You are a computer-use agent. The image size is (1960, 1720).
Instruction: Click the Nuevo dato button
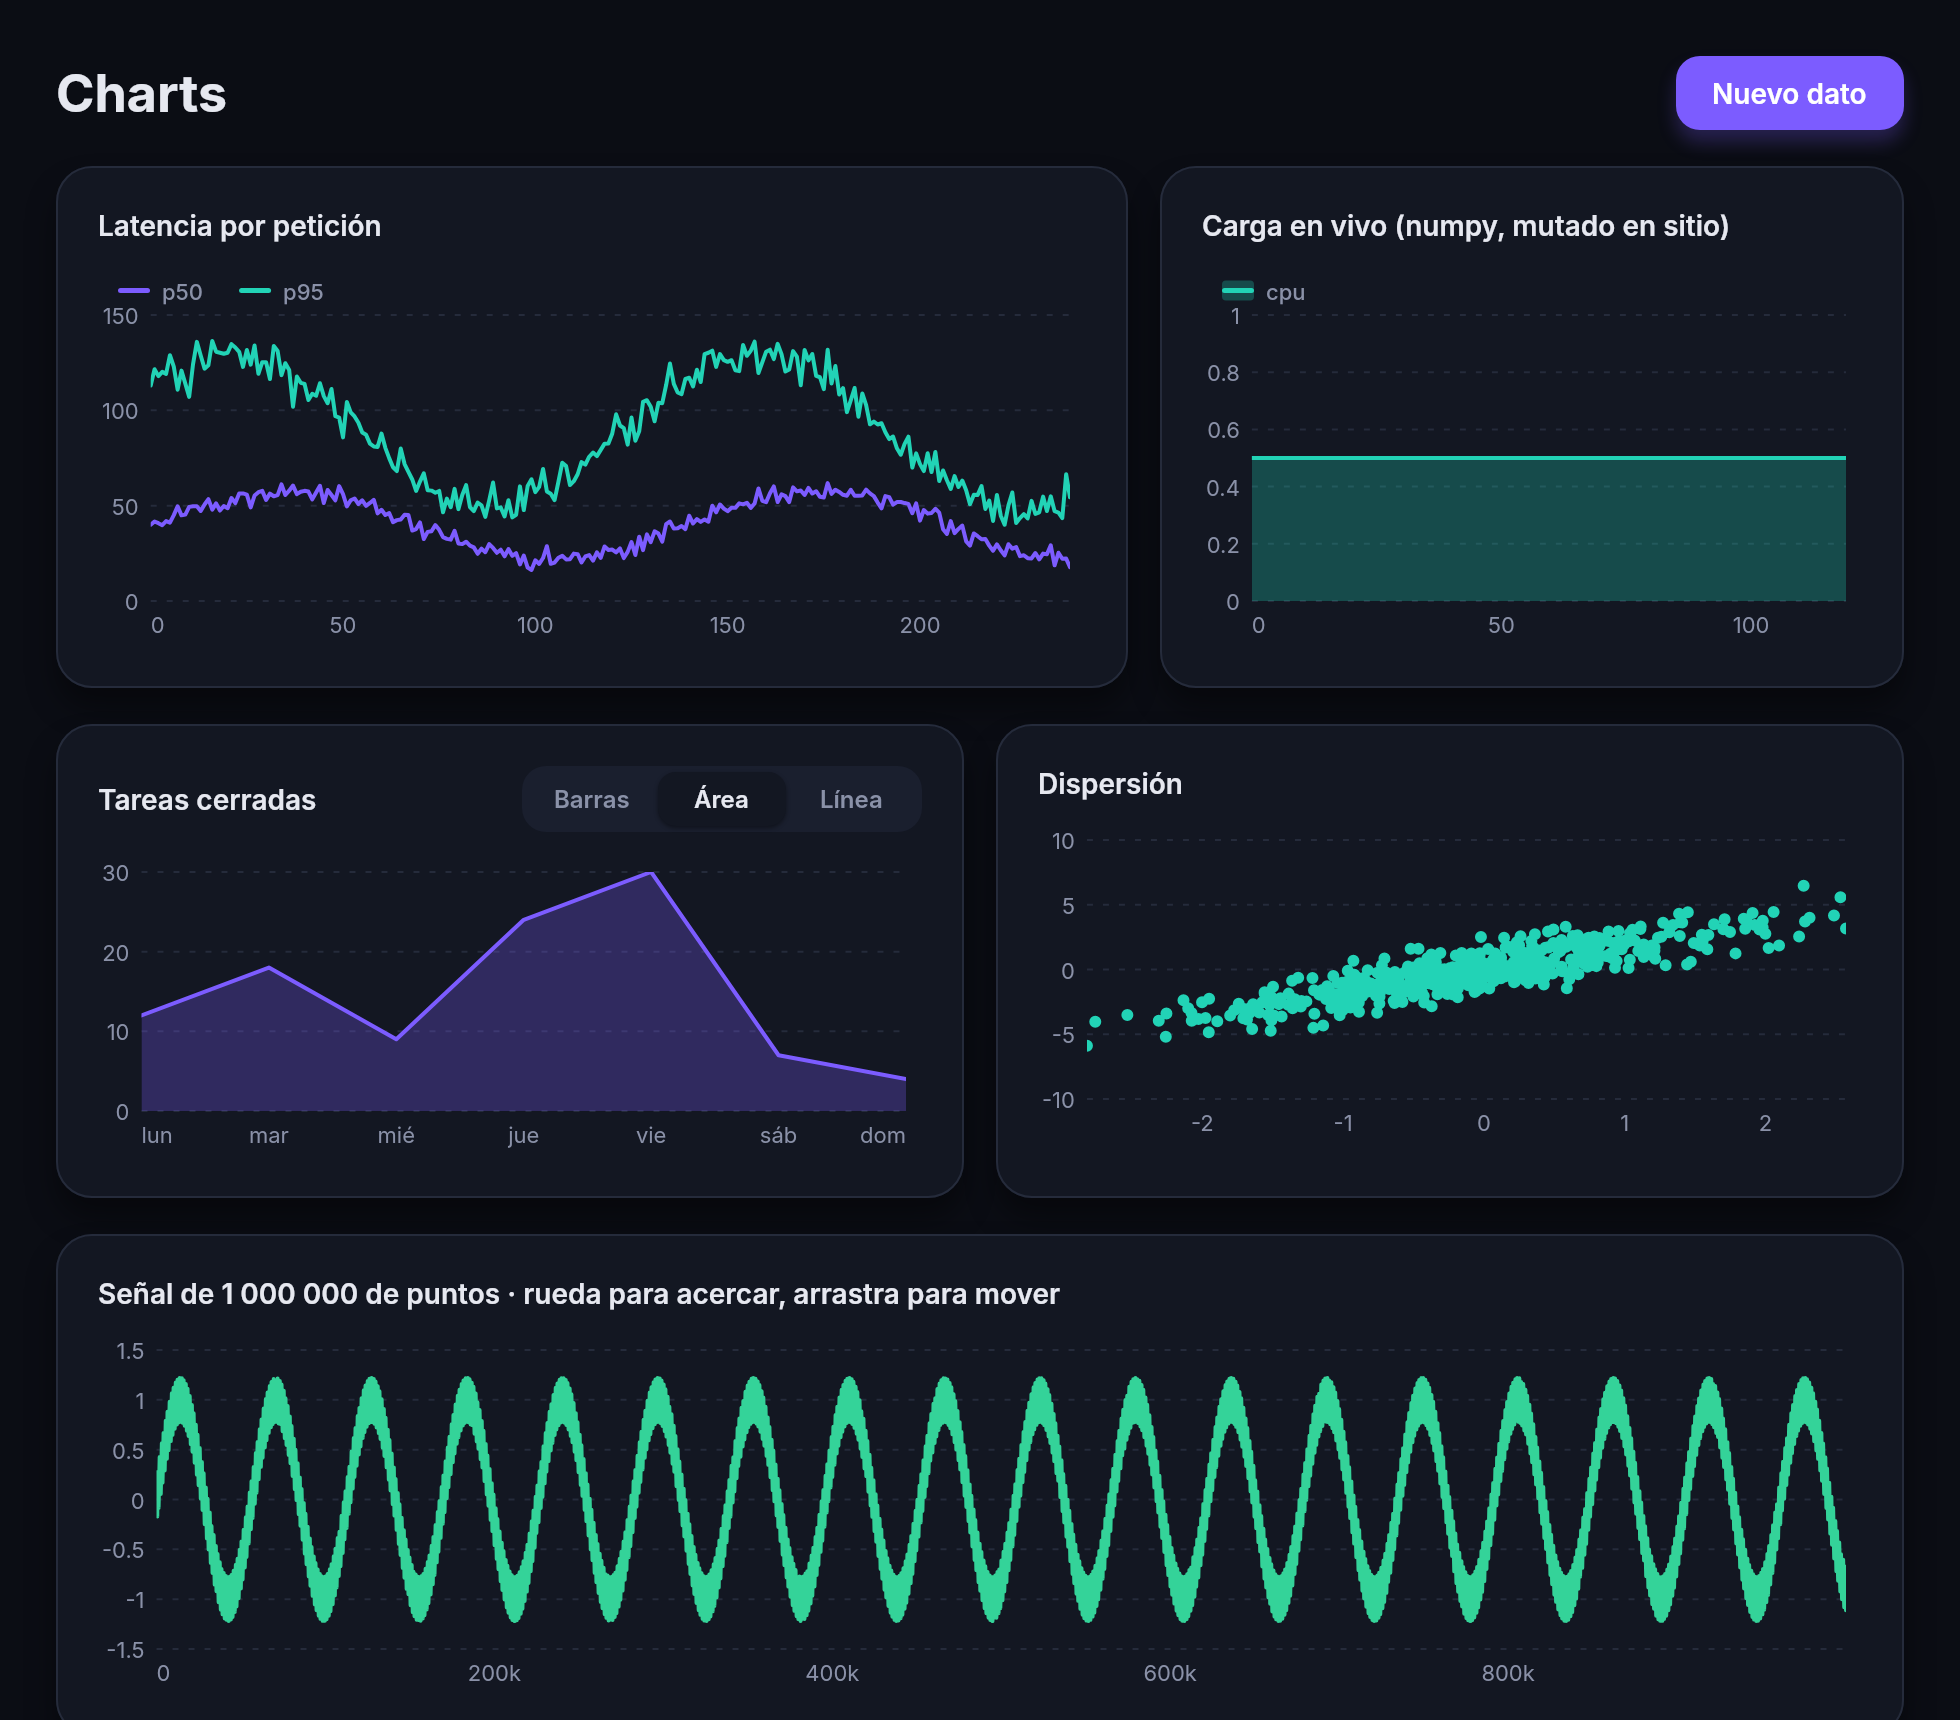pos(1789,93)
